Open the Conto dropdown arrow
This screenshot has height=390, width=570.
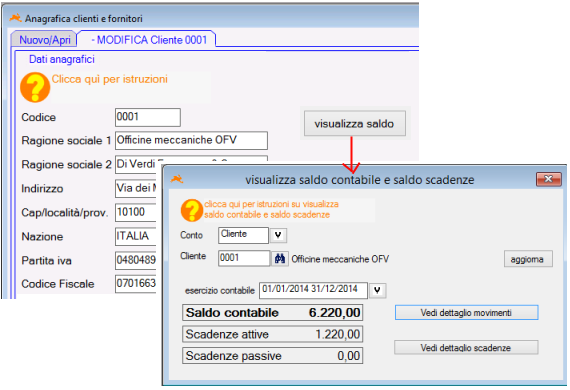click(x=278, y=235)
